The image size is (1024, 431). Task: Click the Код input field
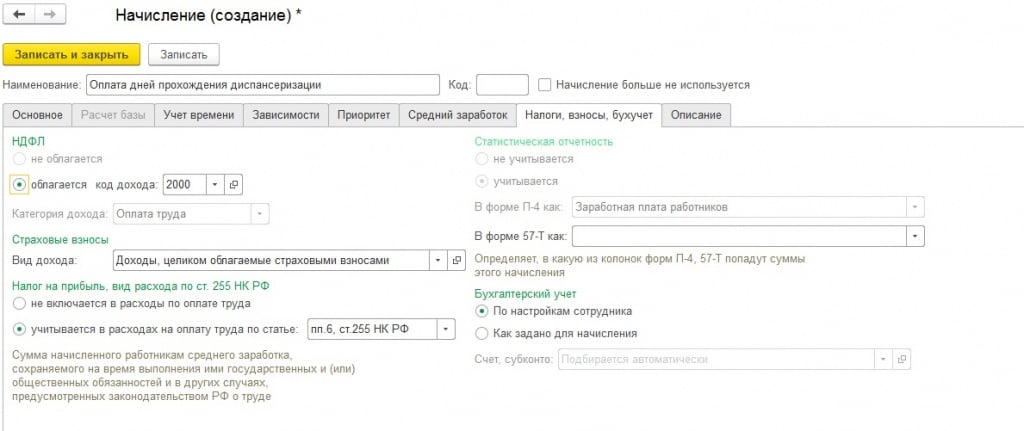tap(502, 85)
